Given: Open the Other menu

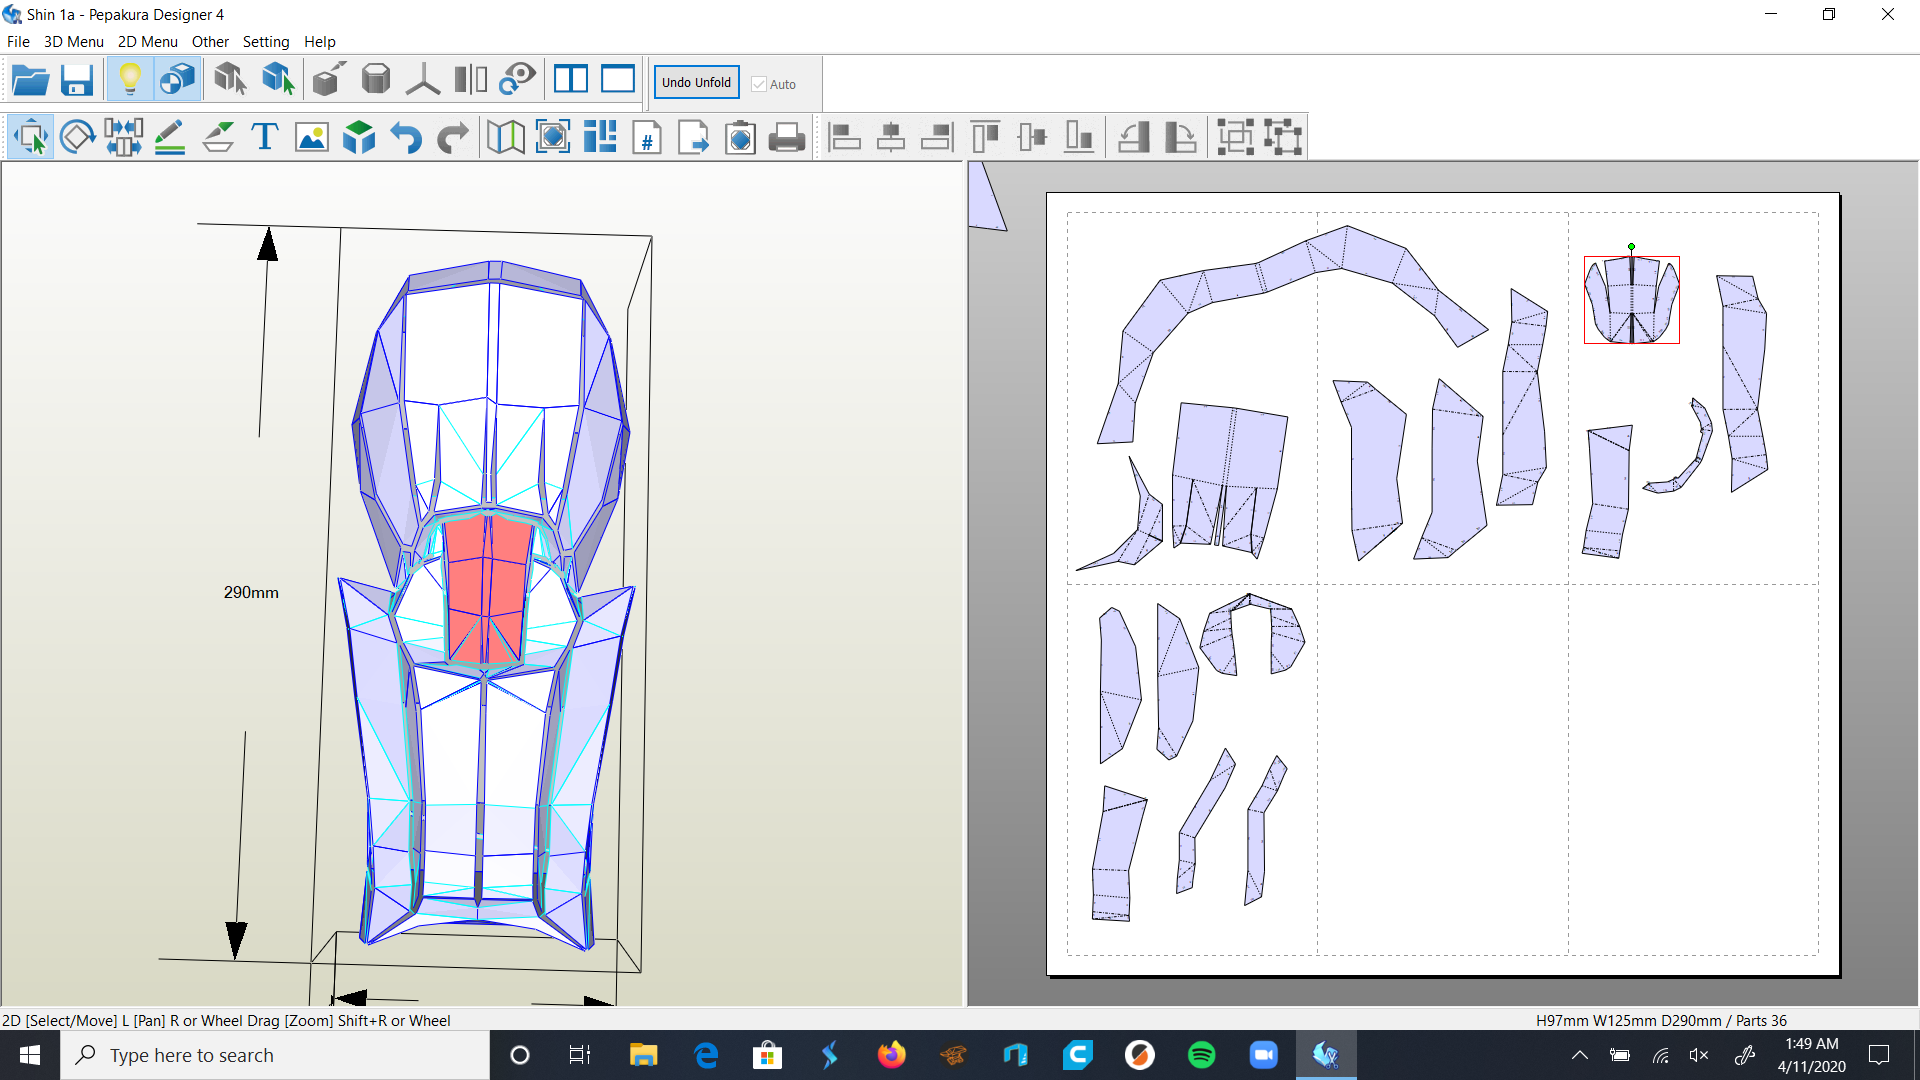Looking at the screenshot, I should point(210,42).
